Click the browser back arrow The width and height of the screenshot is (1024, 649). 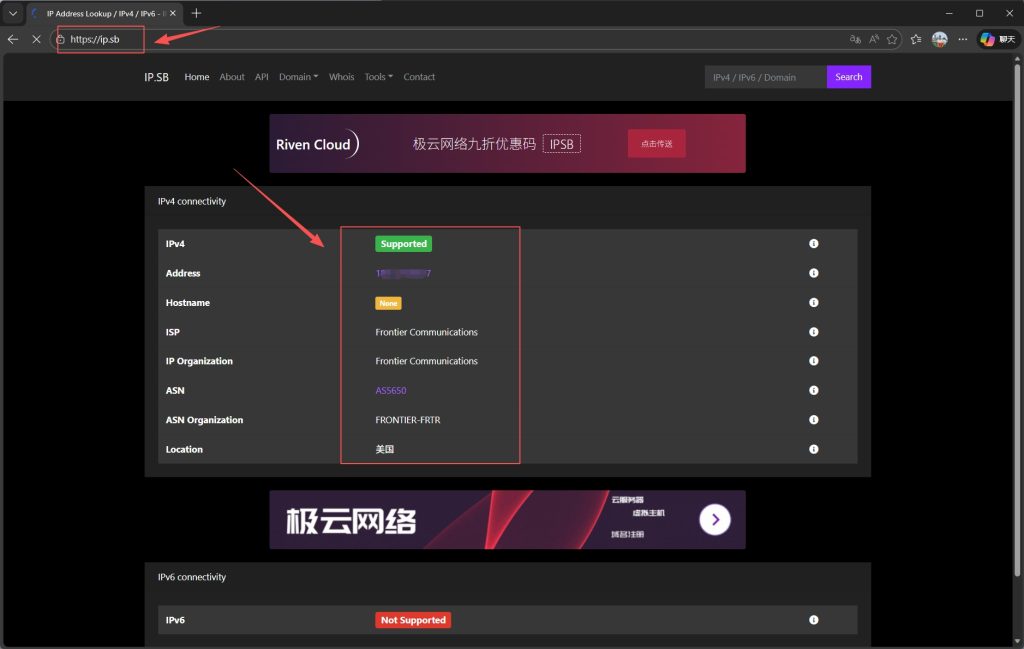pyautogui.click(x=13, y=39)
